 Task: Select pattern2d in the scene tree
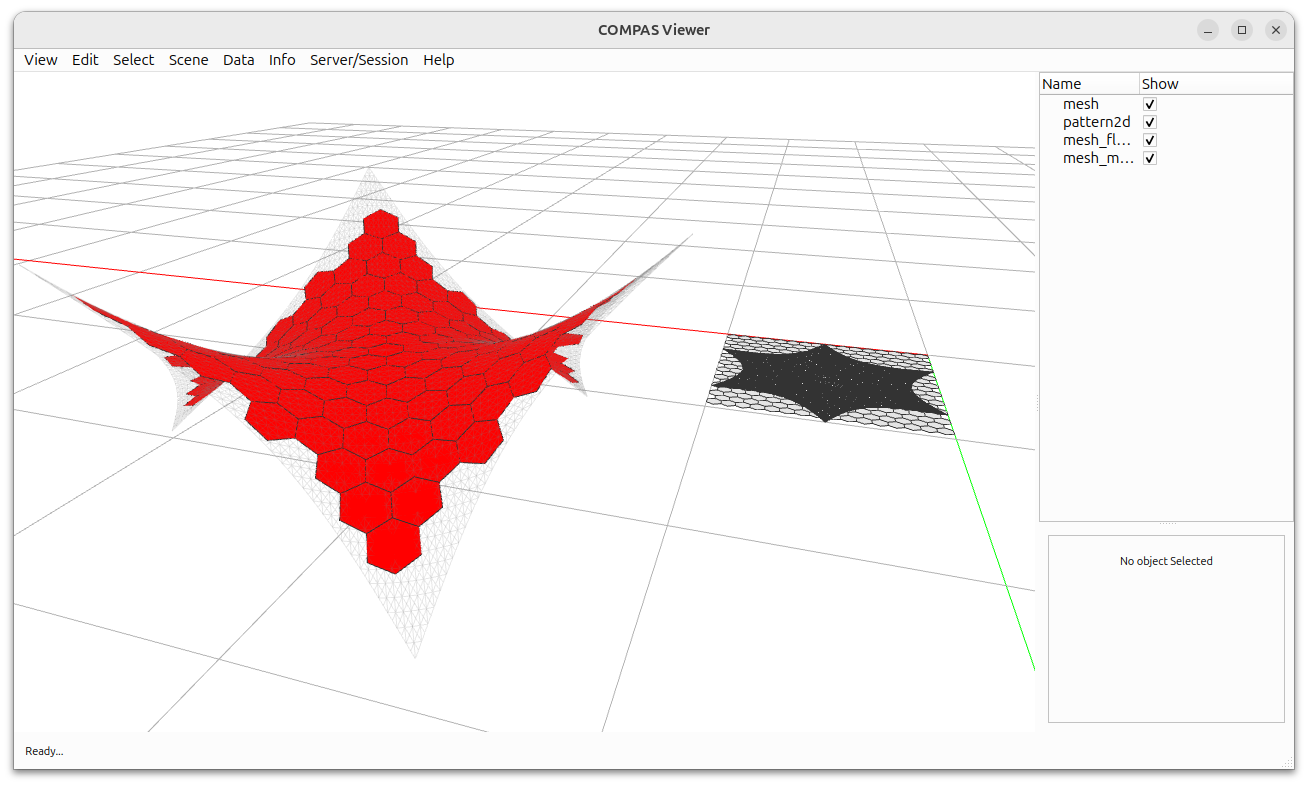point(1097,121)
